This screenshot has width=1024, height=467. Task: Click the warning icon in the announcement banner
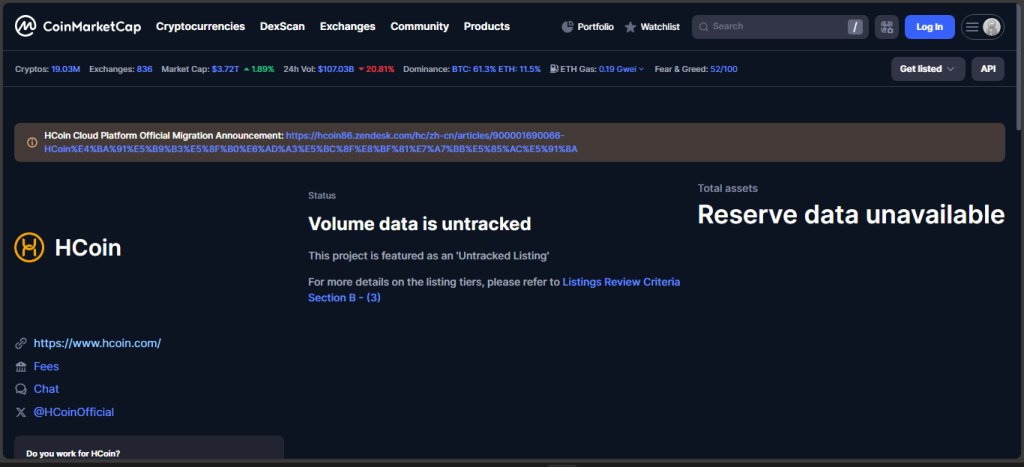click(31, 142)
